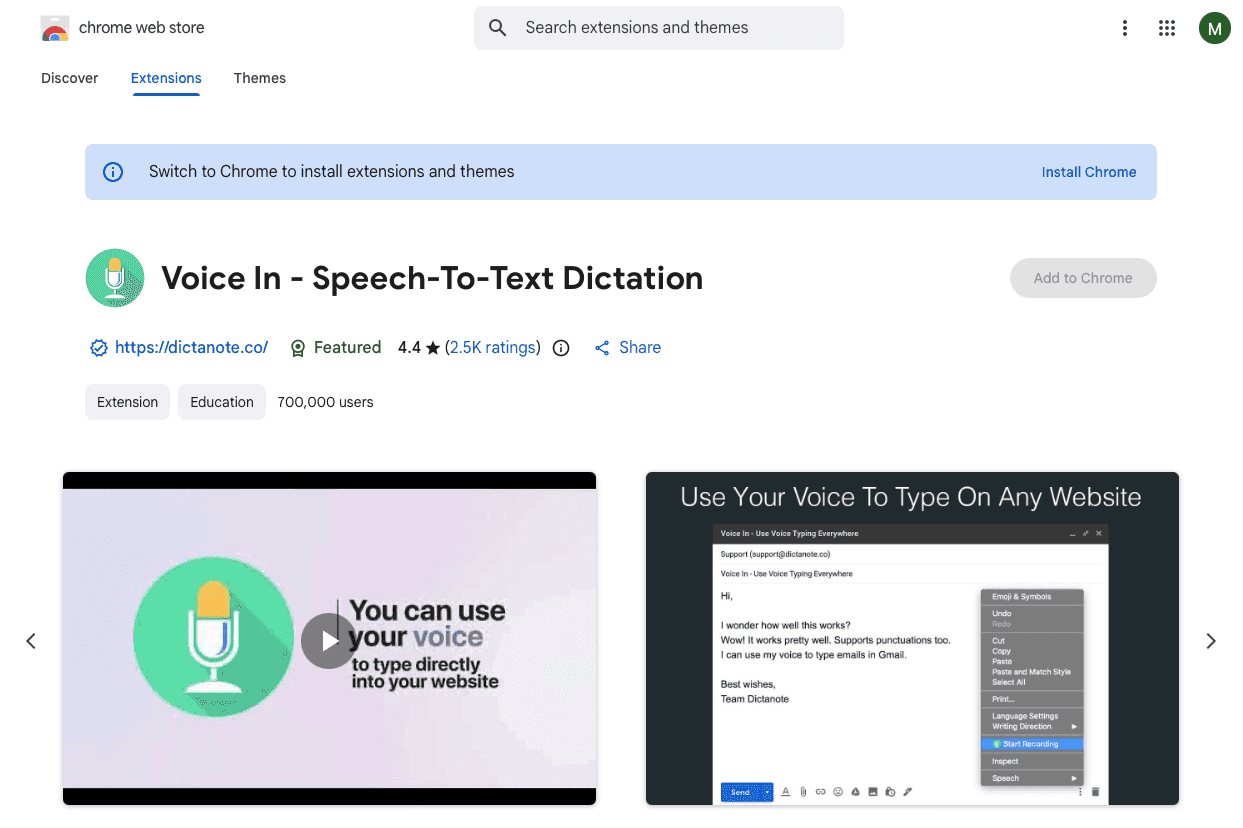Open the overflow menu with three dots
This screenshot has height=828, width=1243.
[x=1125, y=28]
